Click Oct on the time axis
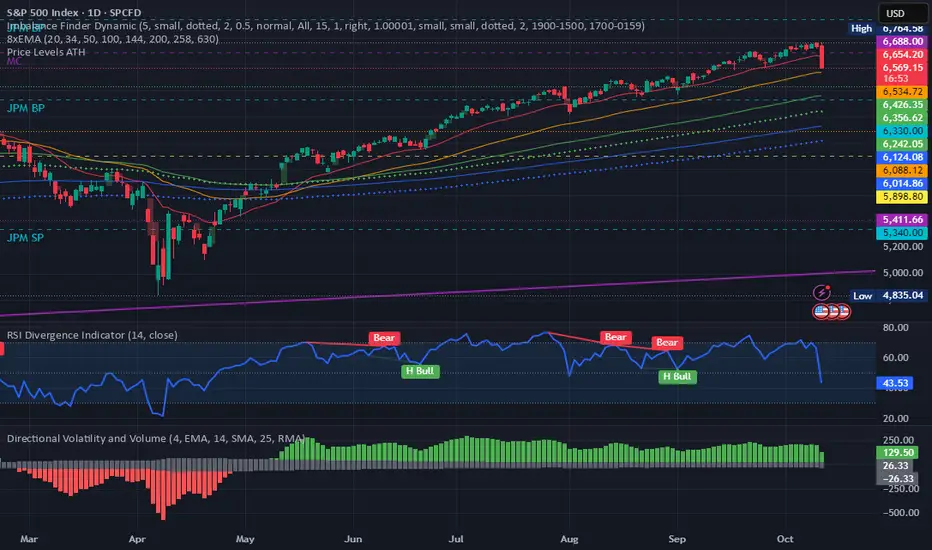Image resolution: width=932 pixels, height=550 pixels. tap(785, 539)
